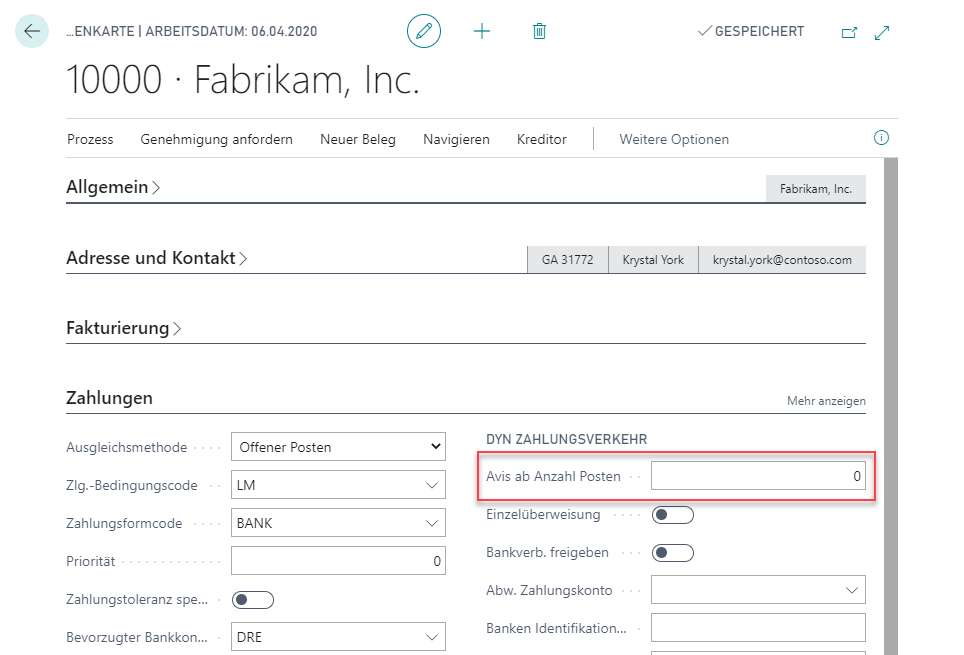Create a new record with plus icon
964x655 pixels.
(482, 31)
